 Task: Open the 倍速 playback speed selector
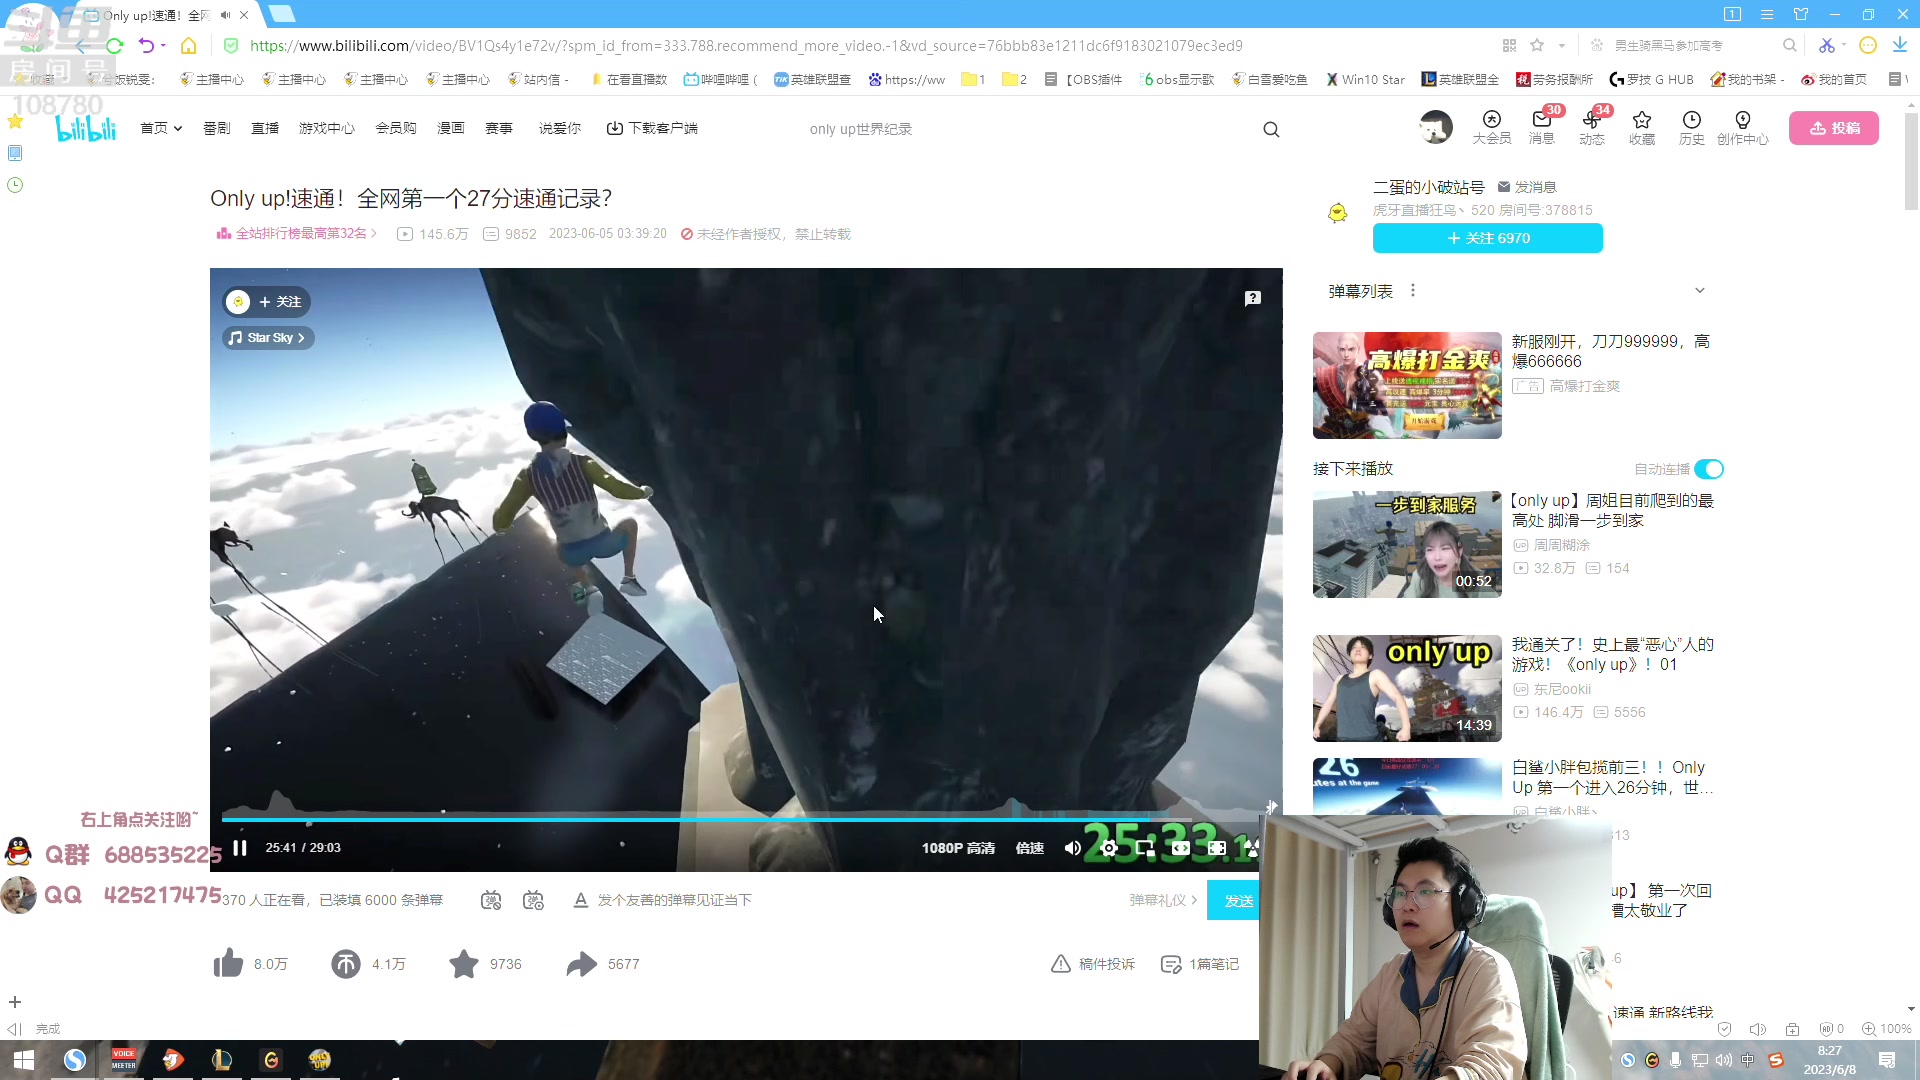[1029, 847]
